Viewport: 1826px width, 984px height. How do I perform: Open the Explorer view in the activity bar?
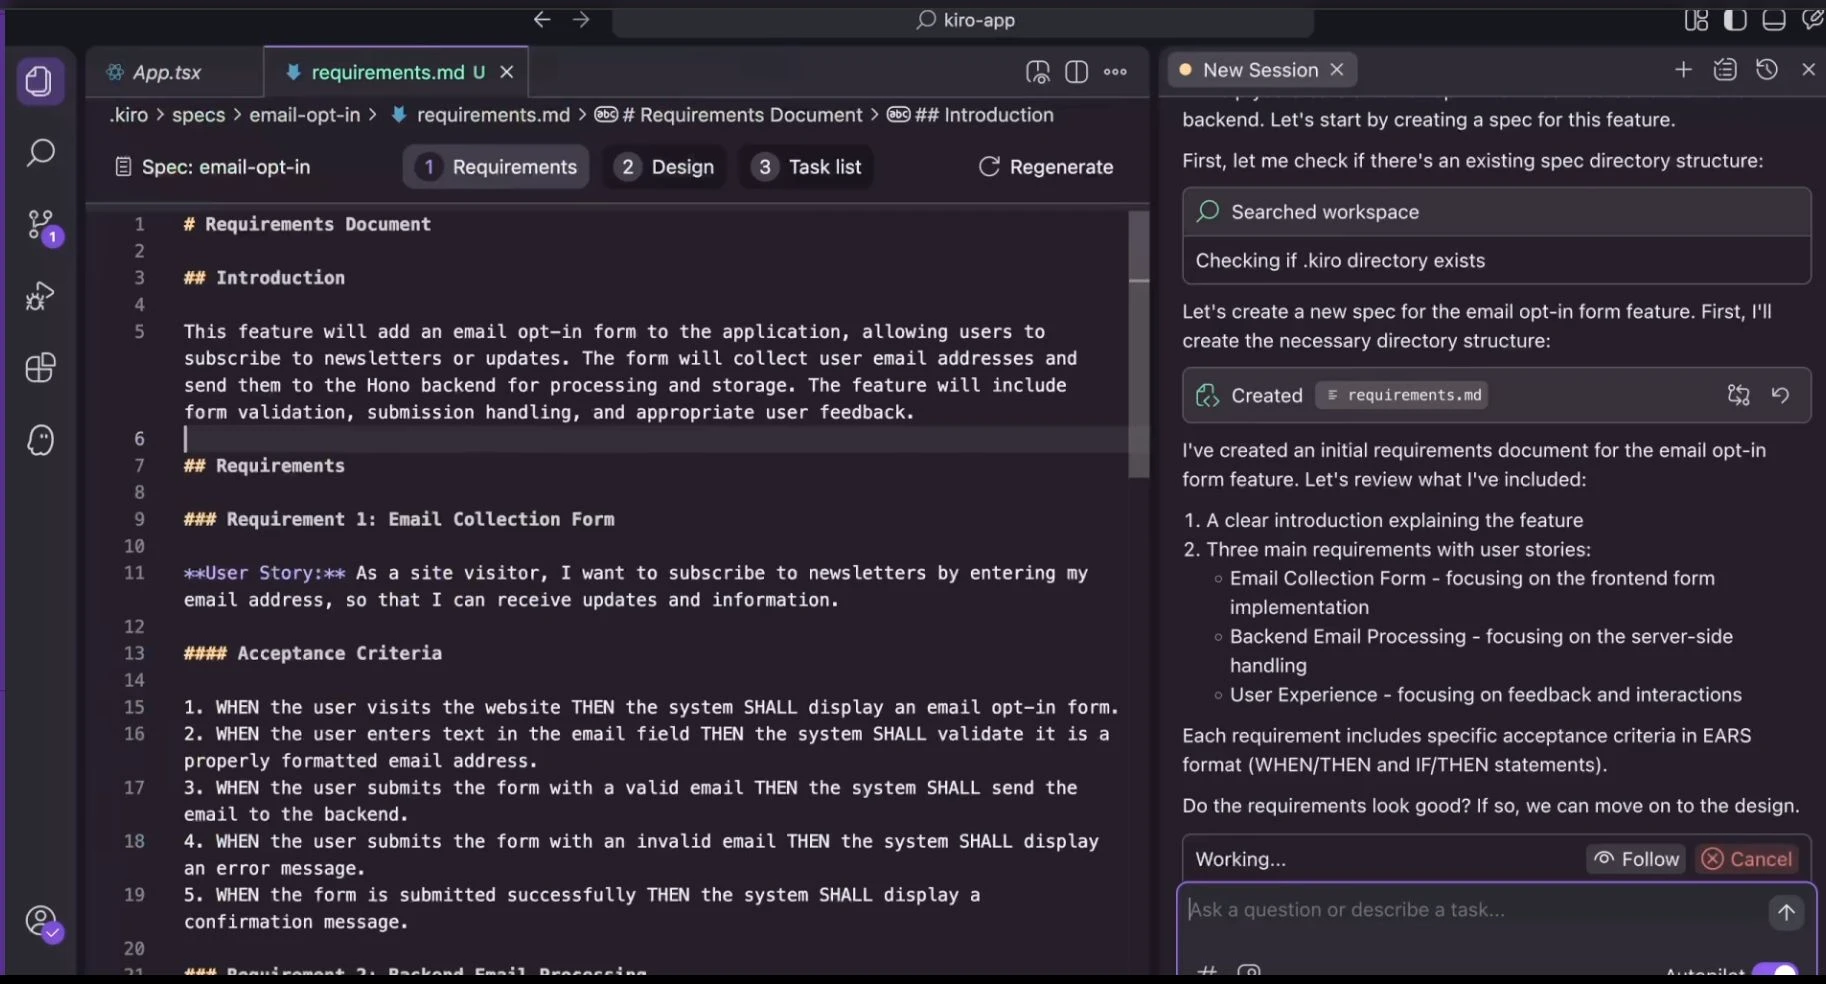tap(40, 81)
